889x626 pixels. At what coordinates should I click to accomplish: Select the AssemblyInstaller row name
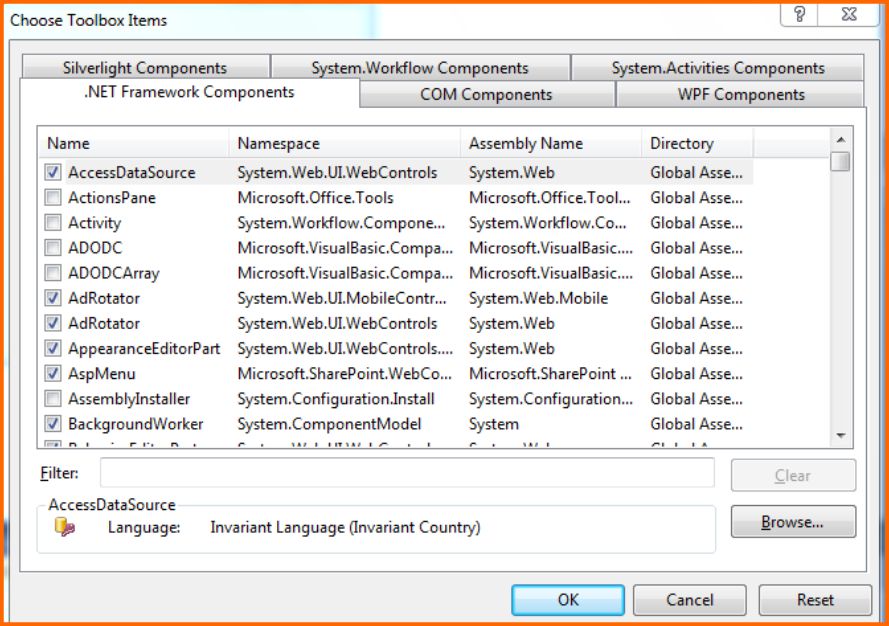click(129, 399)
